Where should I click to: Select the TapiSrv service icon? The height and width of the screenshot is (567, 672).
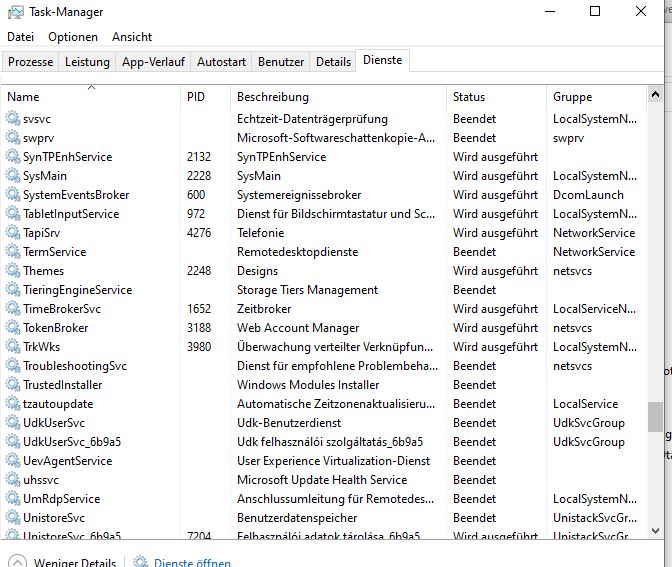(x=13, y=233)
